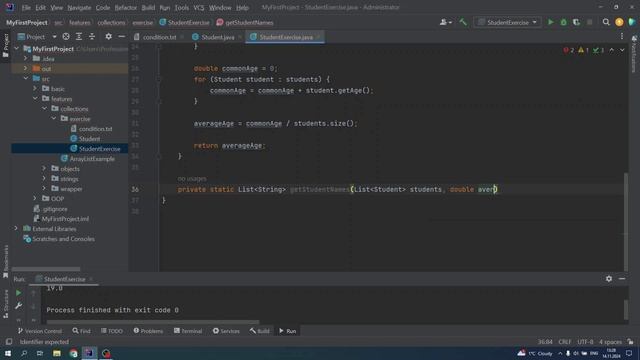Go to next highlighted error arrow
This screenshot has height=360, width=640.
click(622, 50)
